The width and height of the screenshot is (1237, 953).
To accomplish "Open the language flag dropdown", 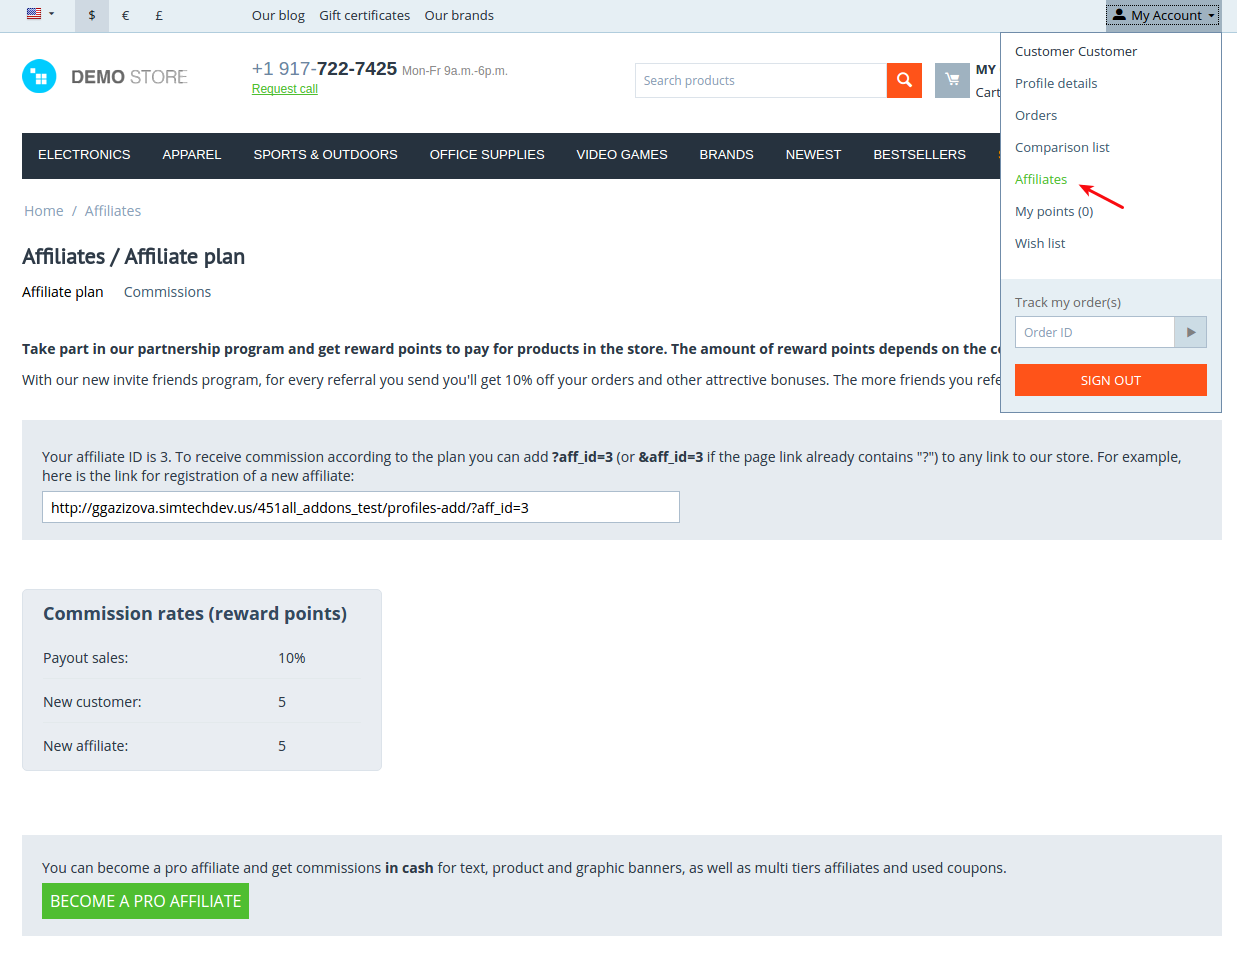I will tap(40, 15).
